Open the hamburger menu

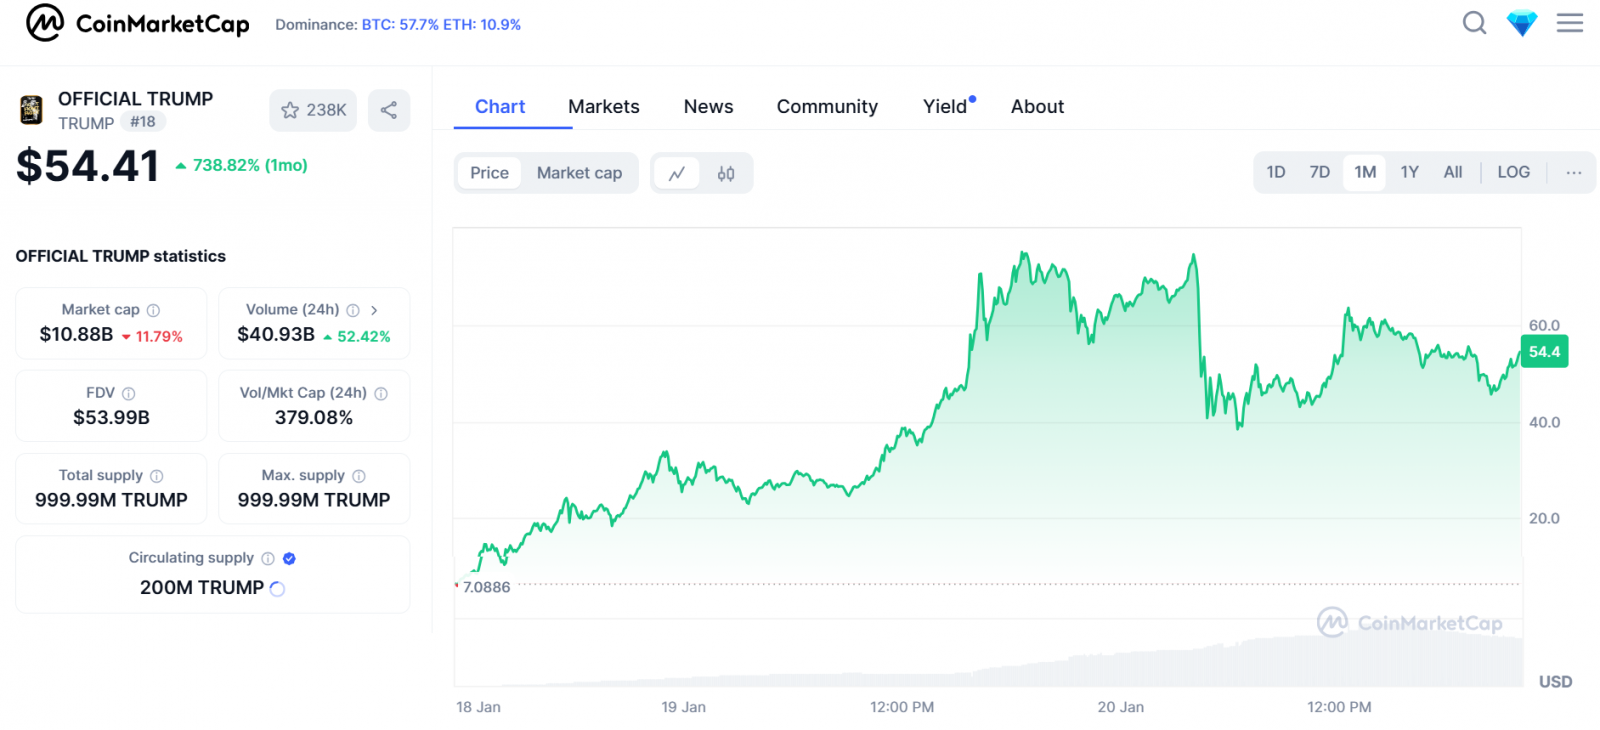coord(1569,23)
